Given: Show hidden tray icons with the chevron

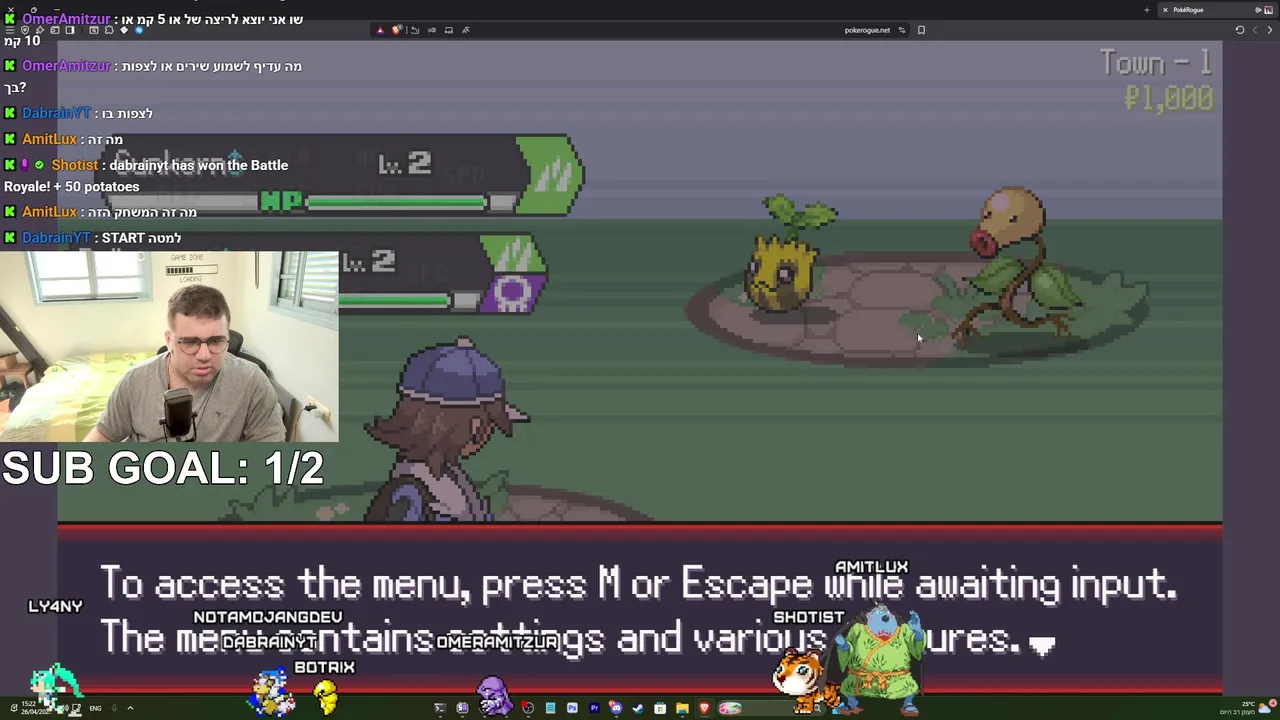Looking at the screenshot, I should tap(129, 708).
